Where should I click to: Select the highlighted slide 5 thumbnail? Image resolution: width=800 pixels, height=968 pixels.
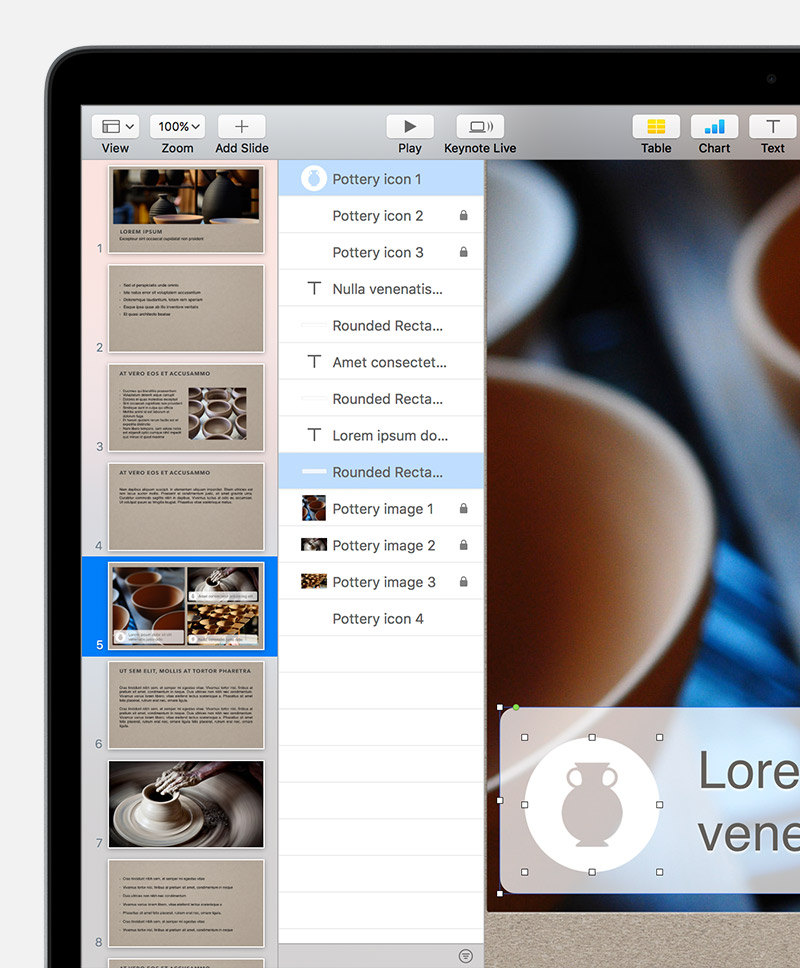point(186,606)
